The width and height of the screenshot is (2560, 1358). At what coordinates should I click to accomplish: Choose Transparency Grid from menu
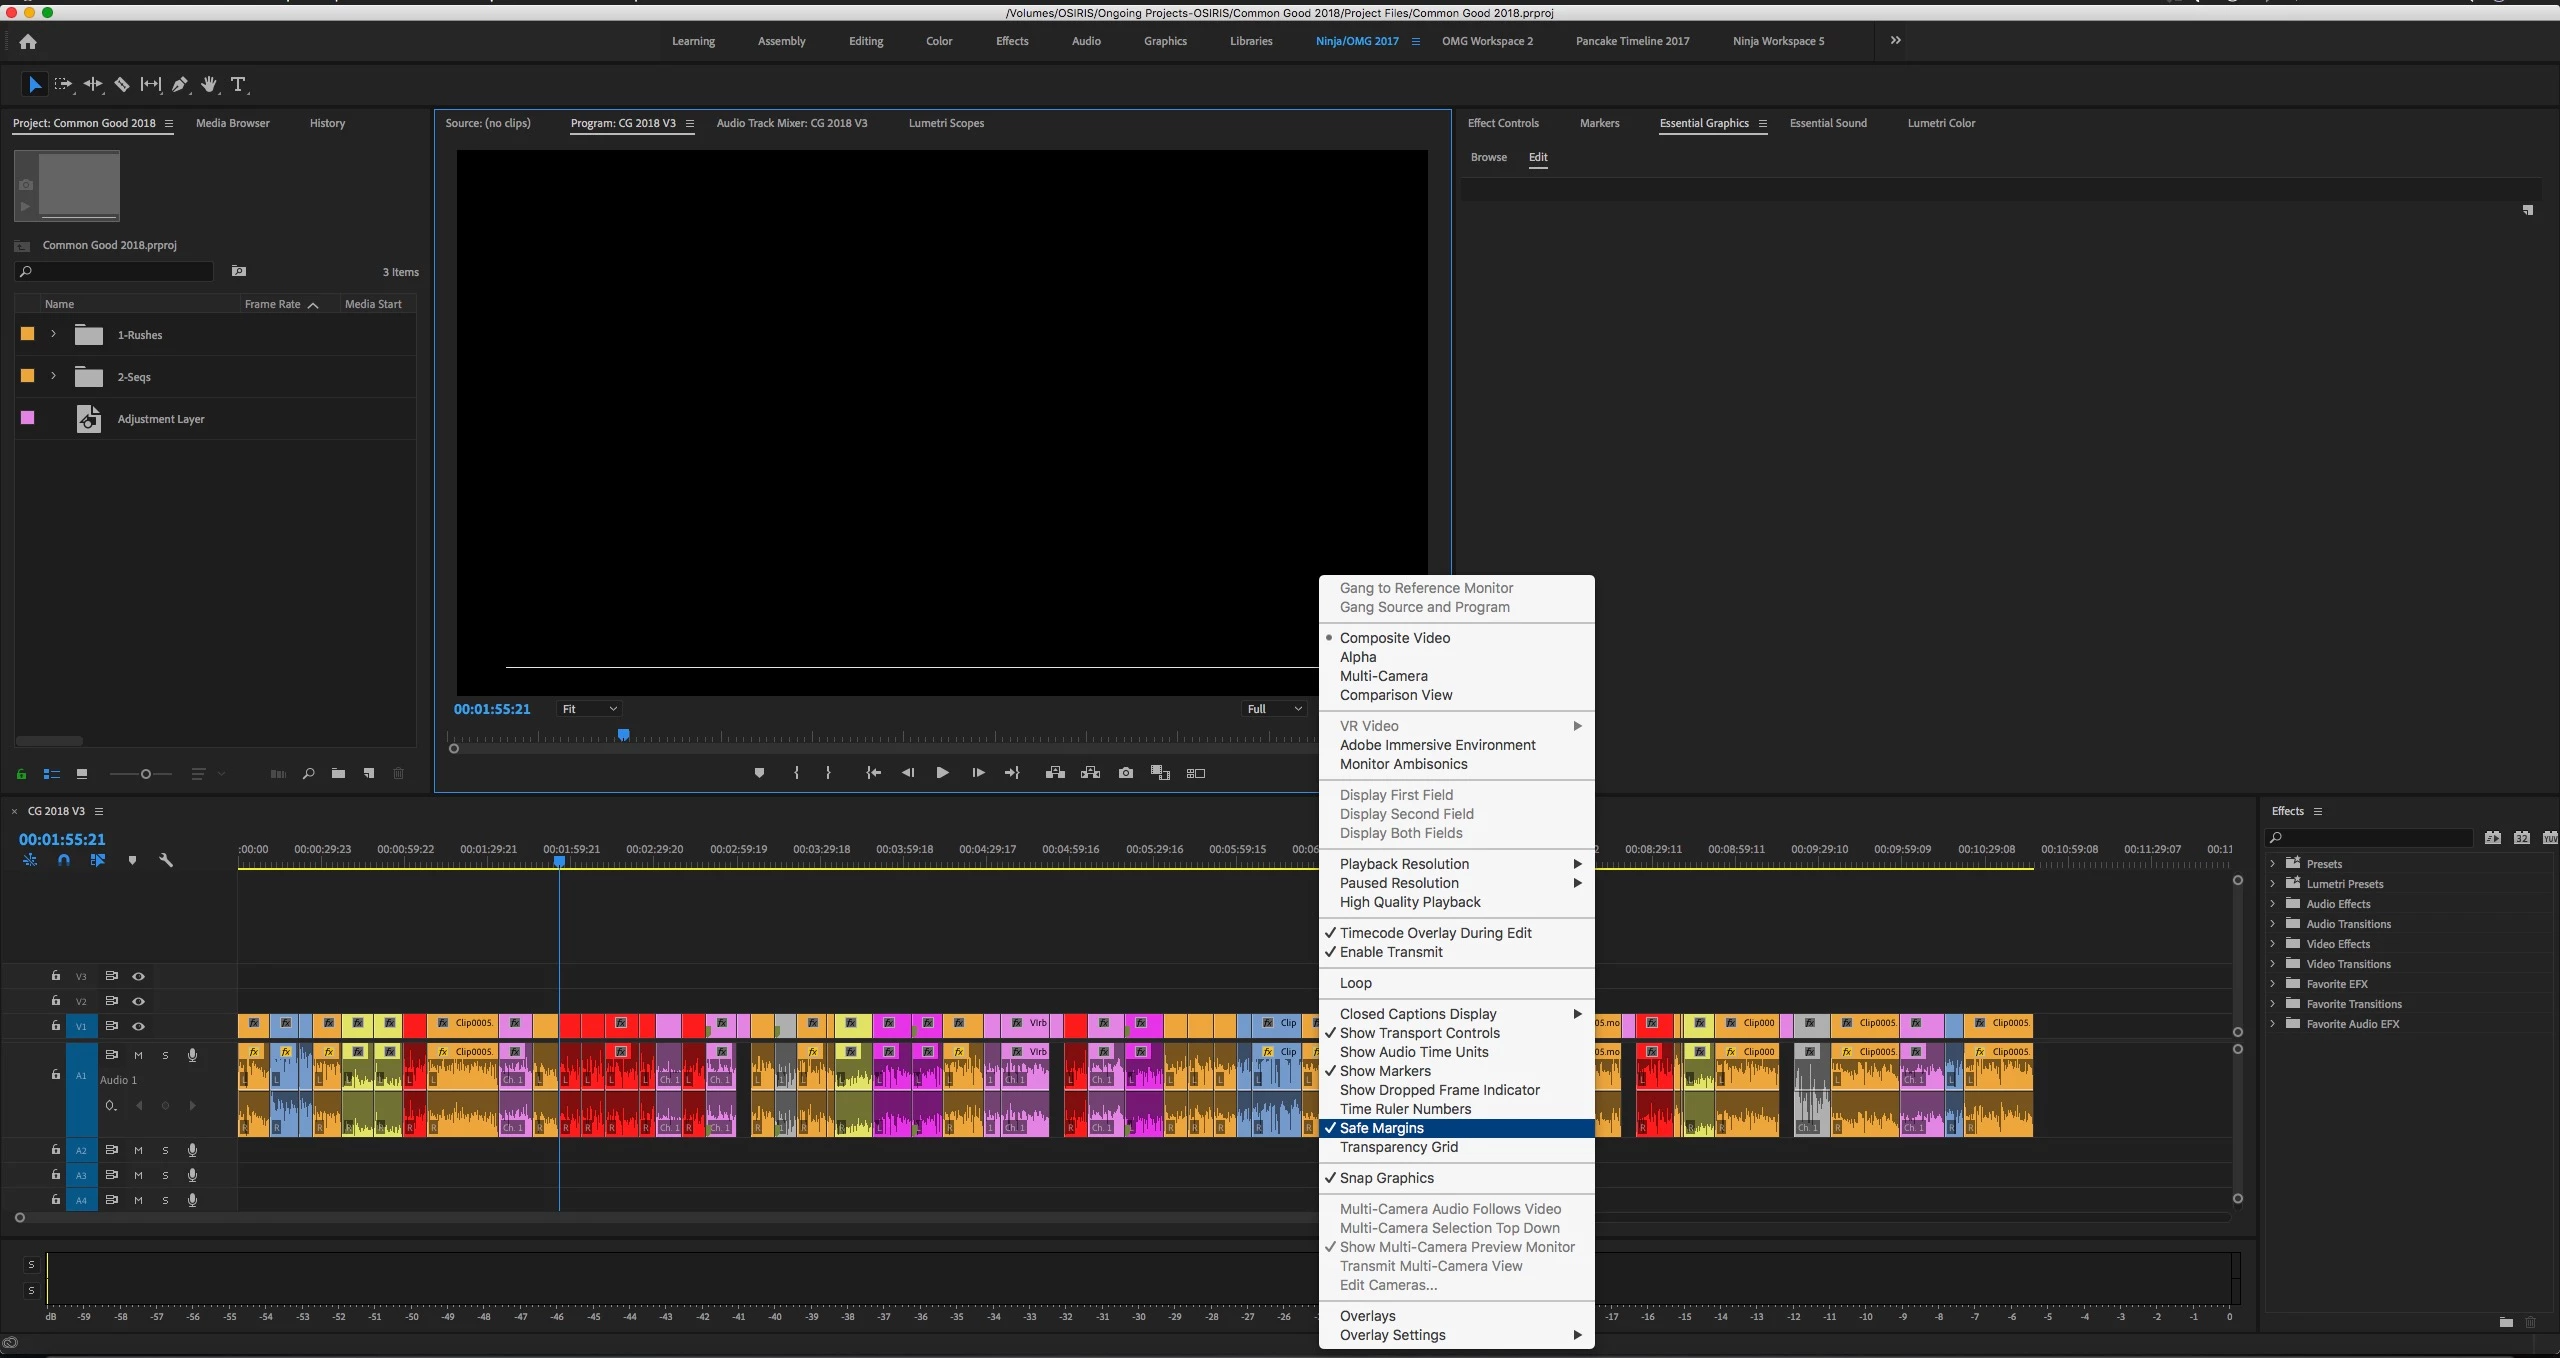pos(1399,1147)
